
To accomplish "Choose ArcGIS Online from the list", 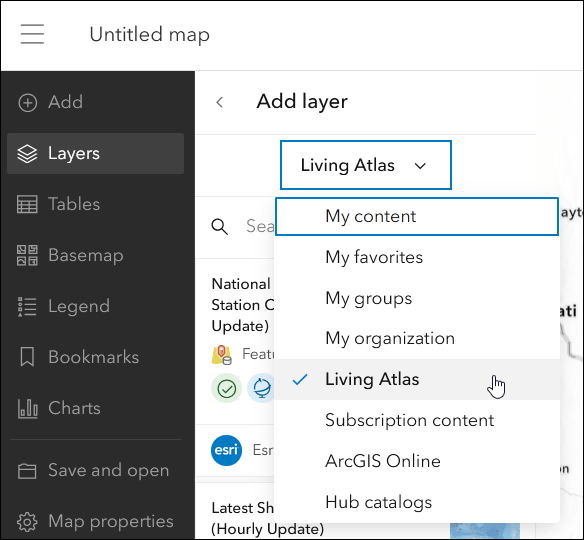I will 417,461.
